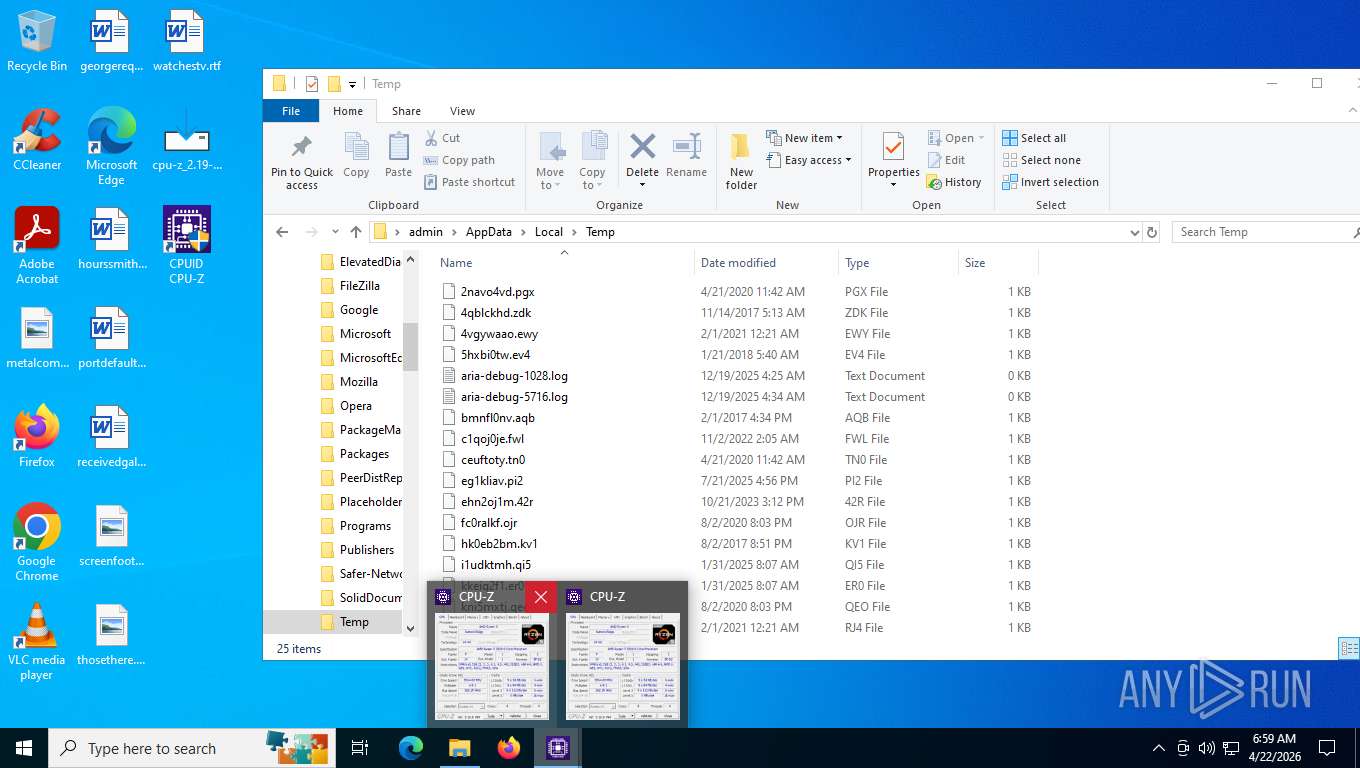Open the Quick Access Toolbar customize dropdown
Screen dimensions: 1360x768
tap(352, 84)
